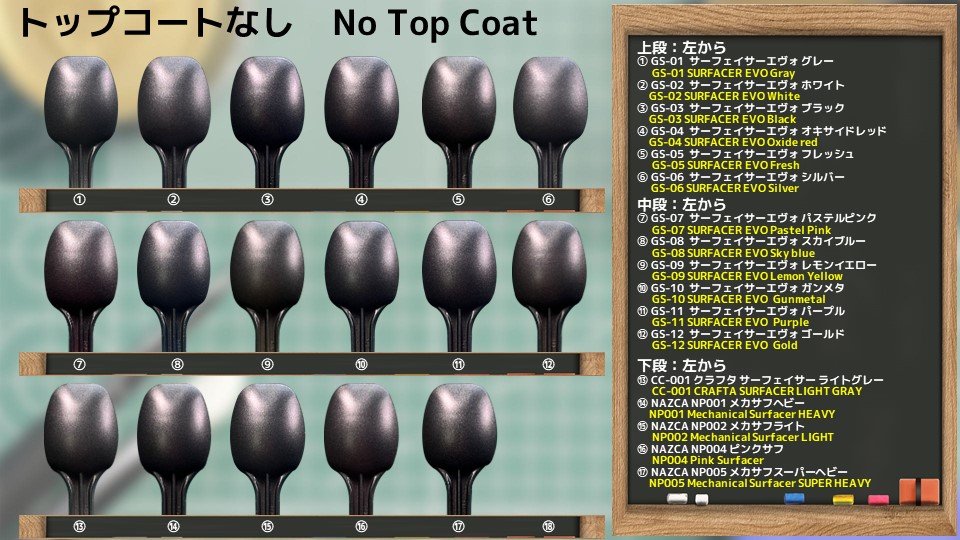Screen dimensions: 960x540
Task: Click the 'NP005 Mechanical Surfacer SUPER HEAVY' line
Action: click(x=760, y=483)
